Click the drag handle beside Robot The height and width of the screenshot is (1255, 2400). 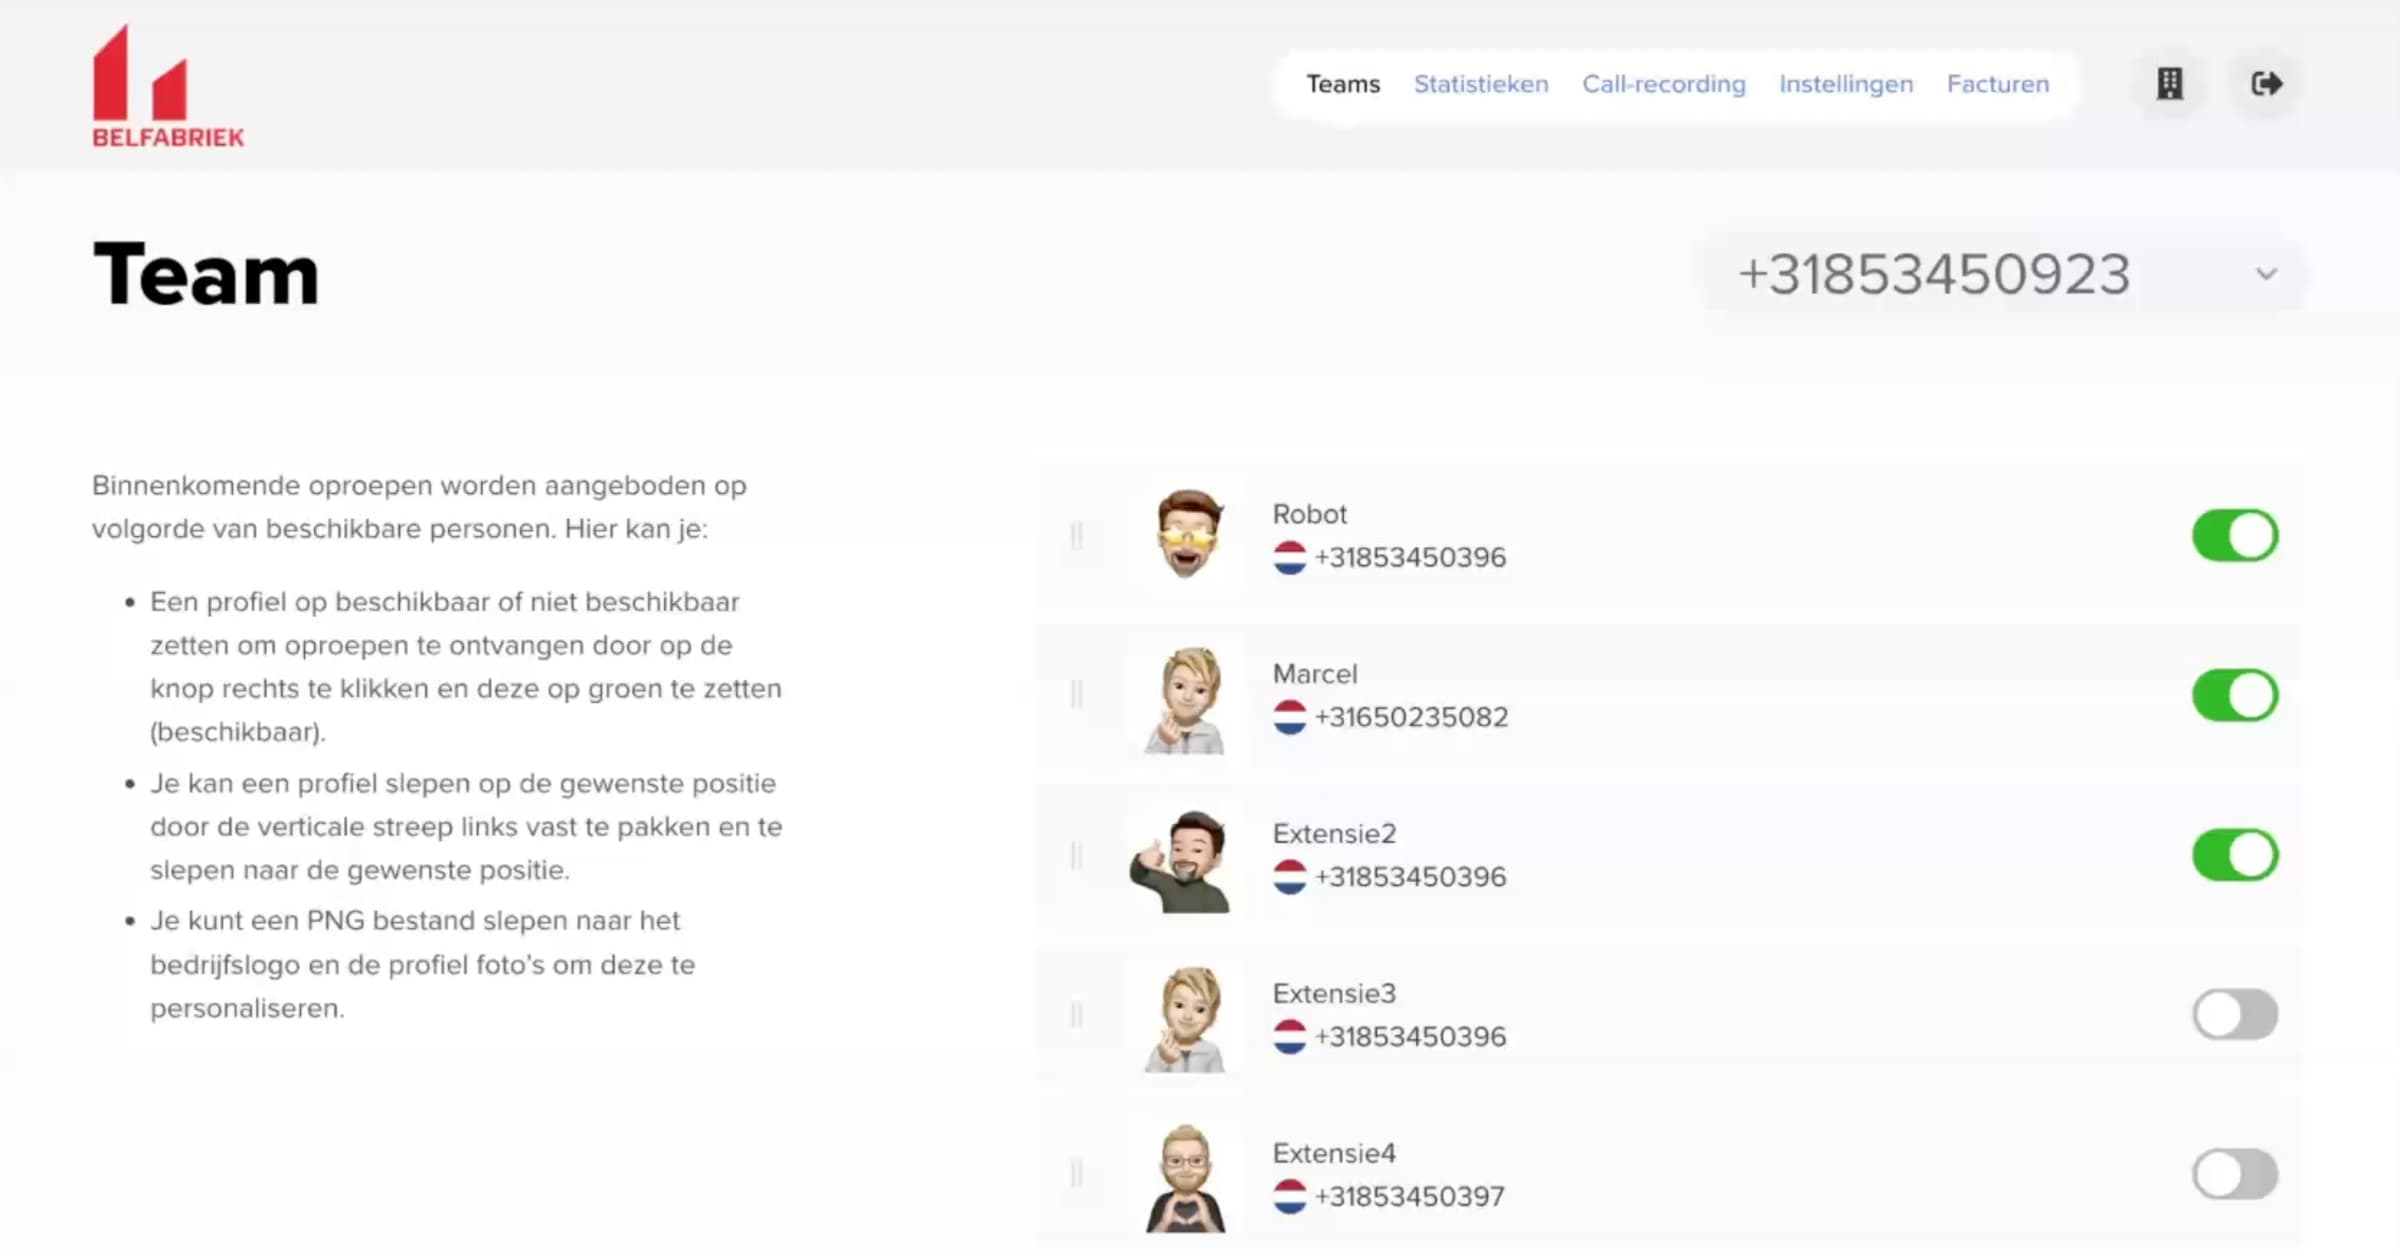1077,535
